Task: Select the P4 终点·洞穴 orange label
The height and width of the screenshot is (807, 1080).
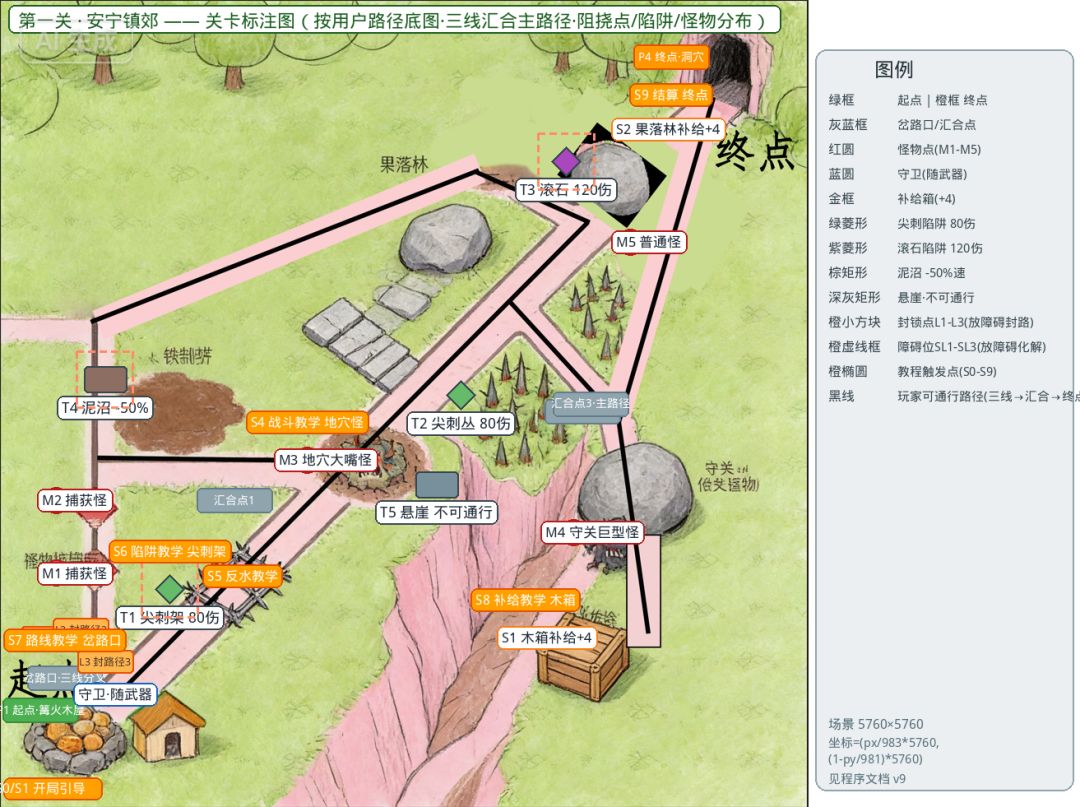Action: (x=671, y=57)
